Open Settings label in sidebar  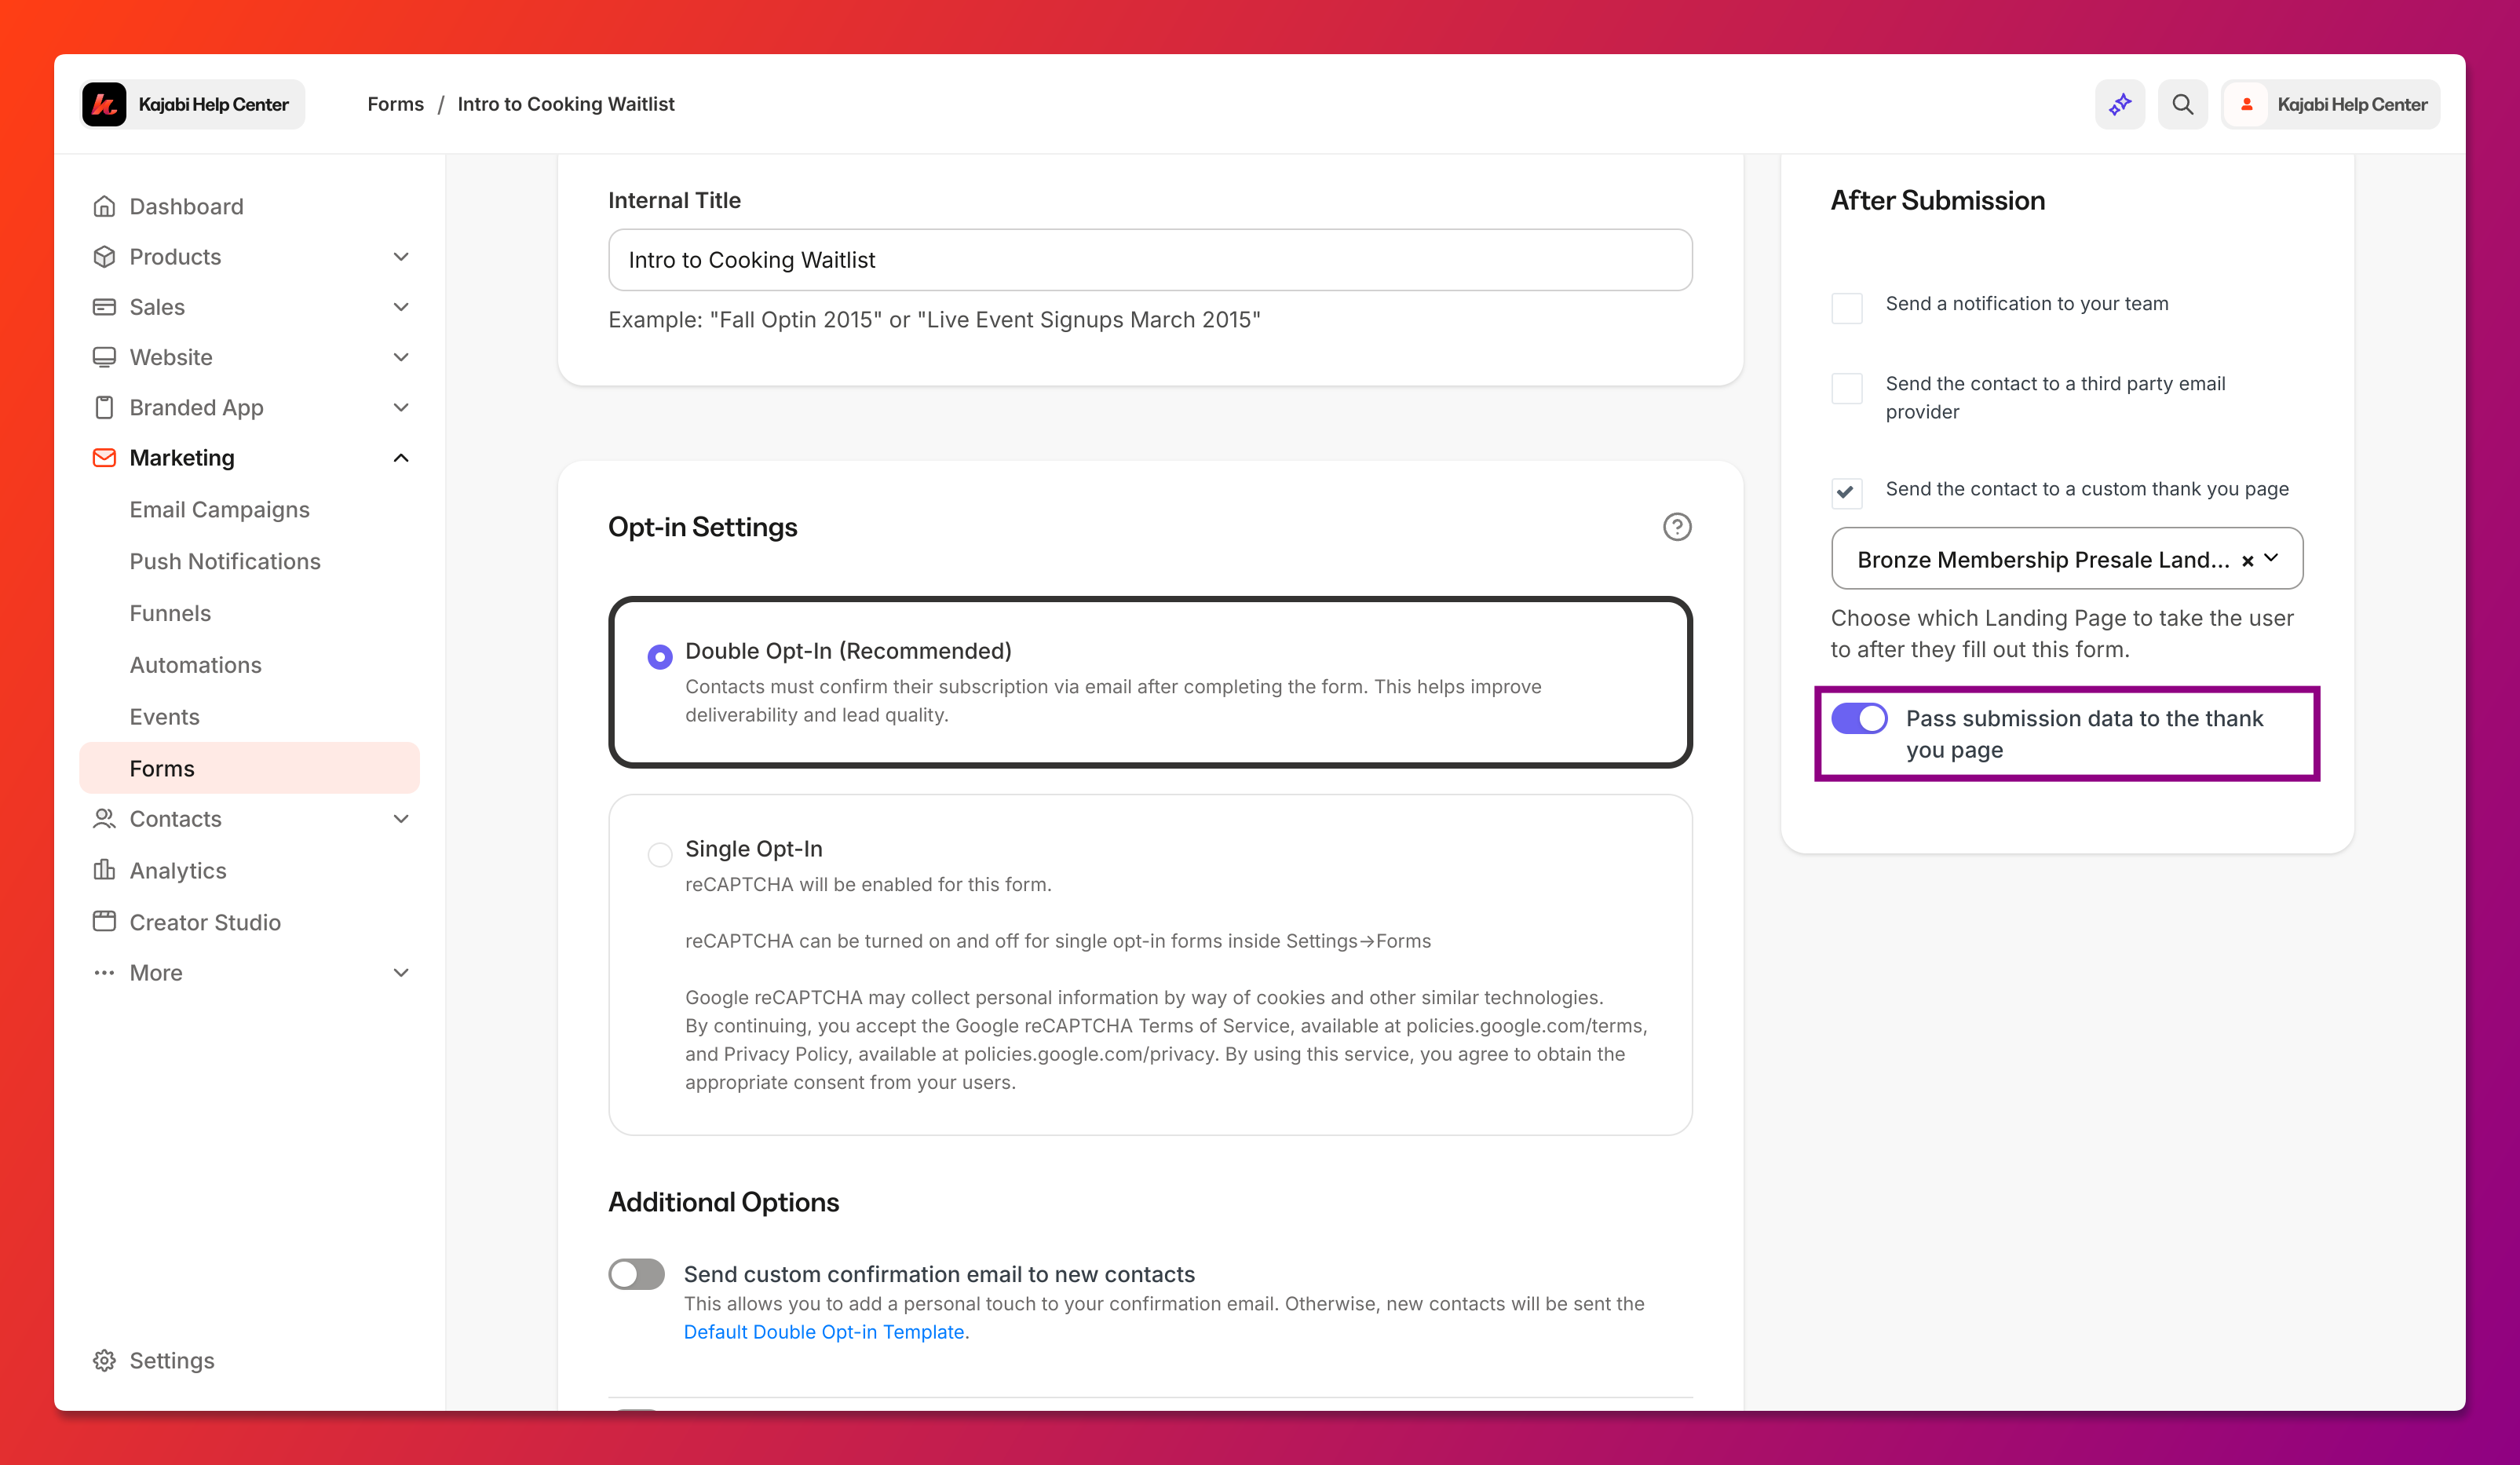coord(172,1360)
